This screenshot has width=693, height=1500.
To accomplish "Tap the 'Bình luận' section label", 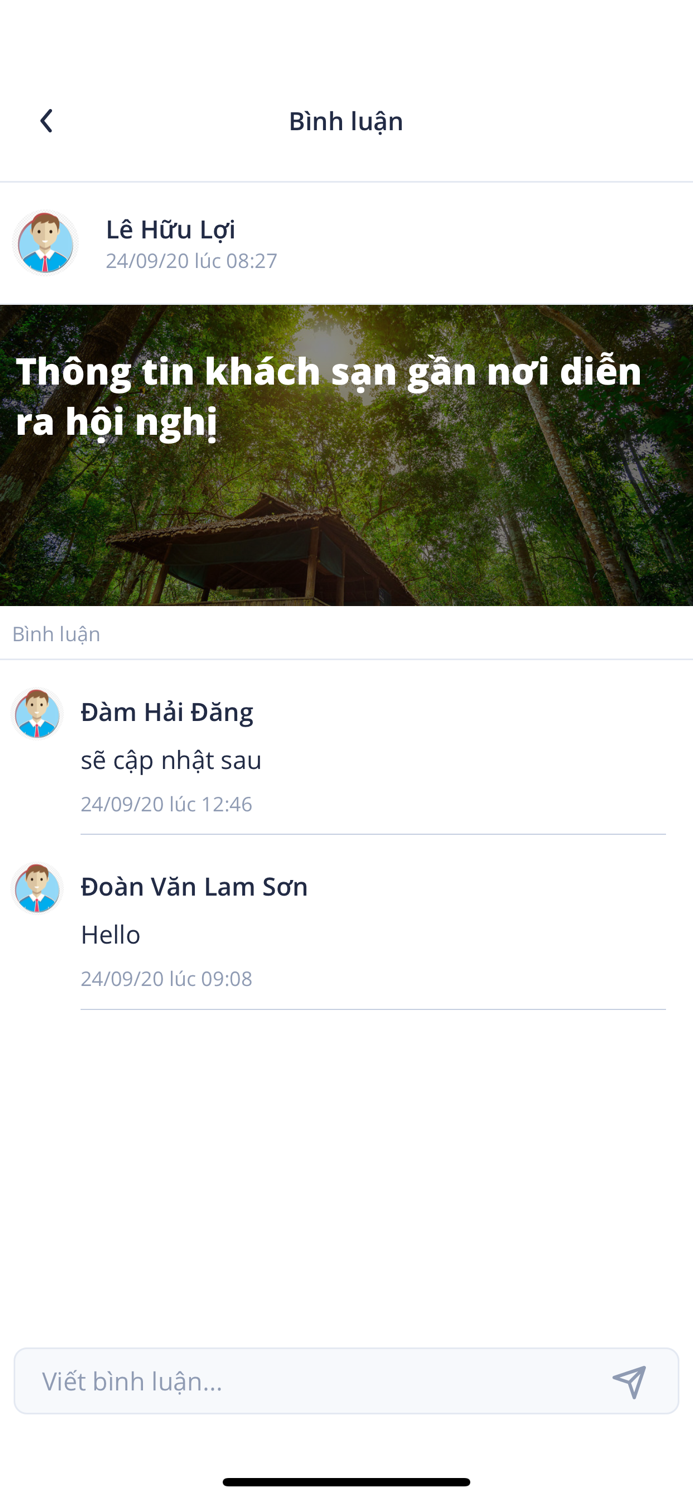I will click(x=56, y=633).
